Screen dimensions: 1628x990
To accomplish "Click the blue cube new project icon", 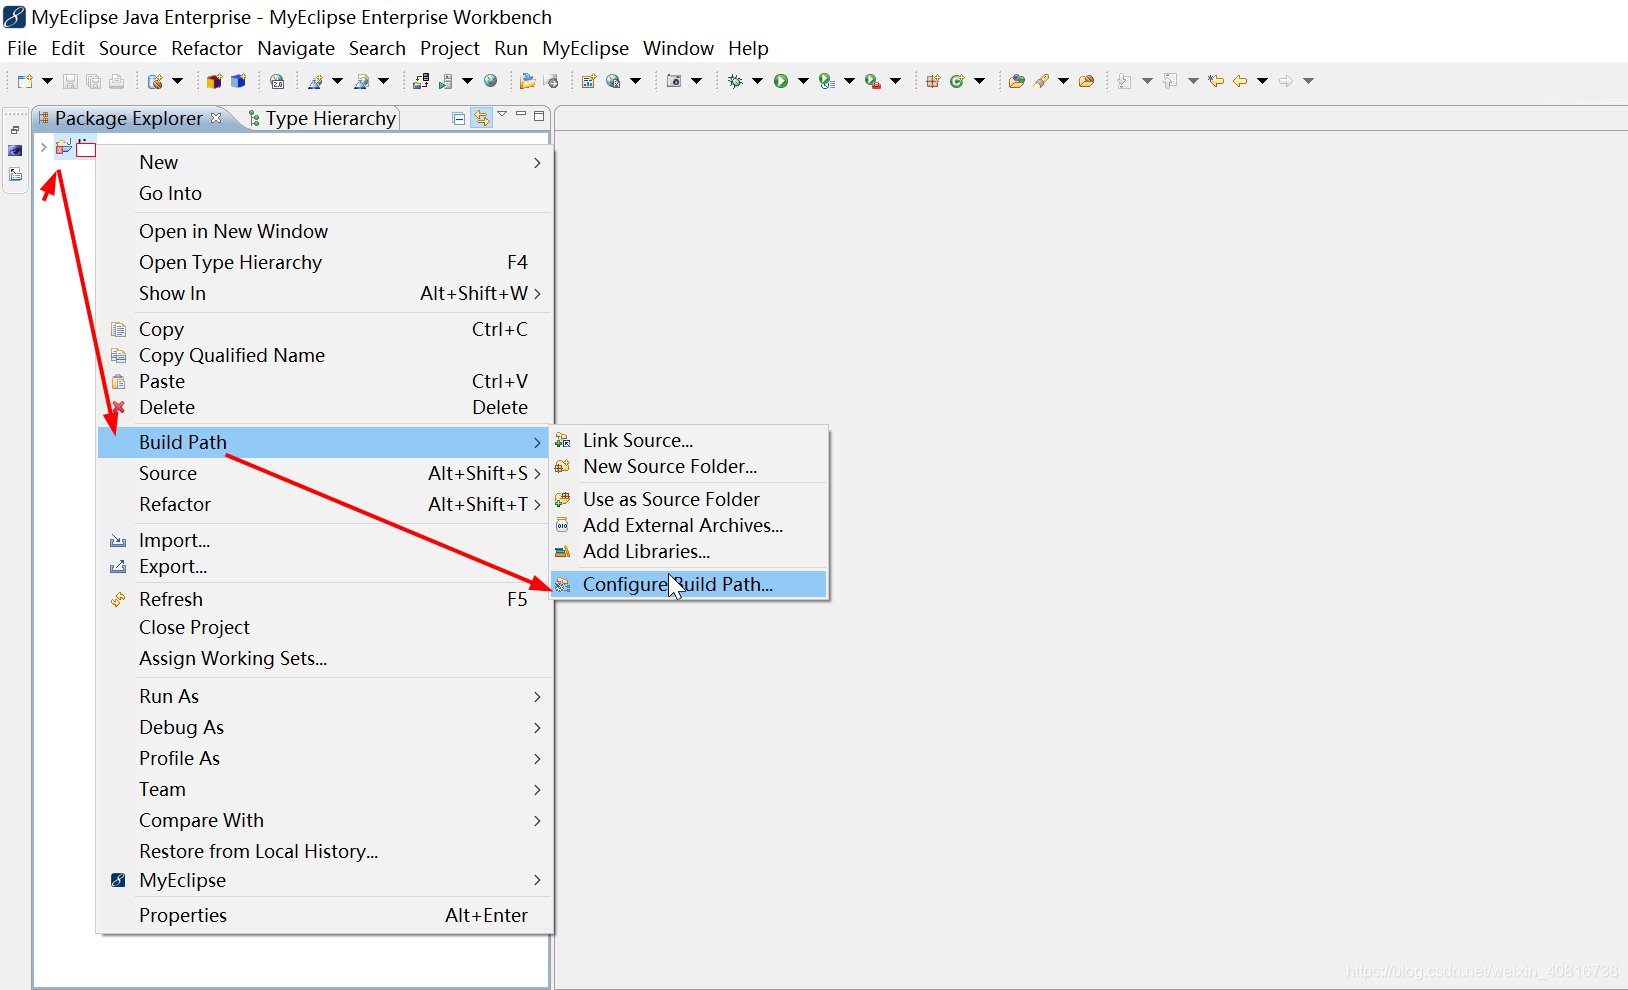I will (x=238, y=81).
